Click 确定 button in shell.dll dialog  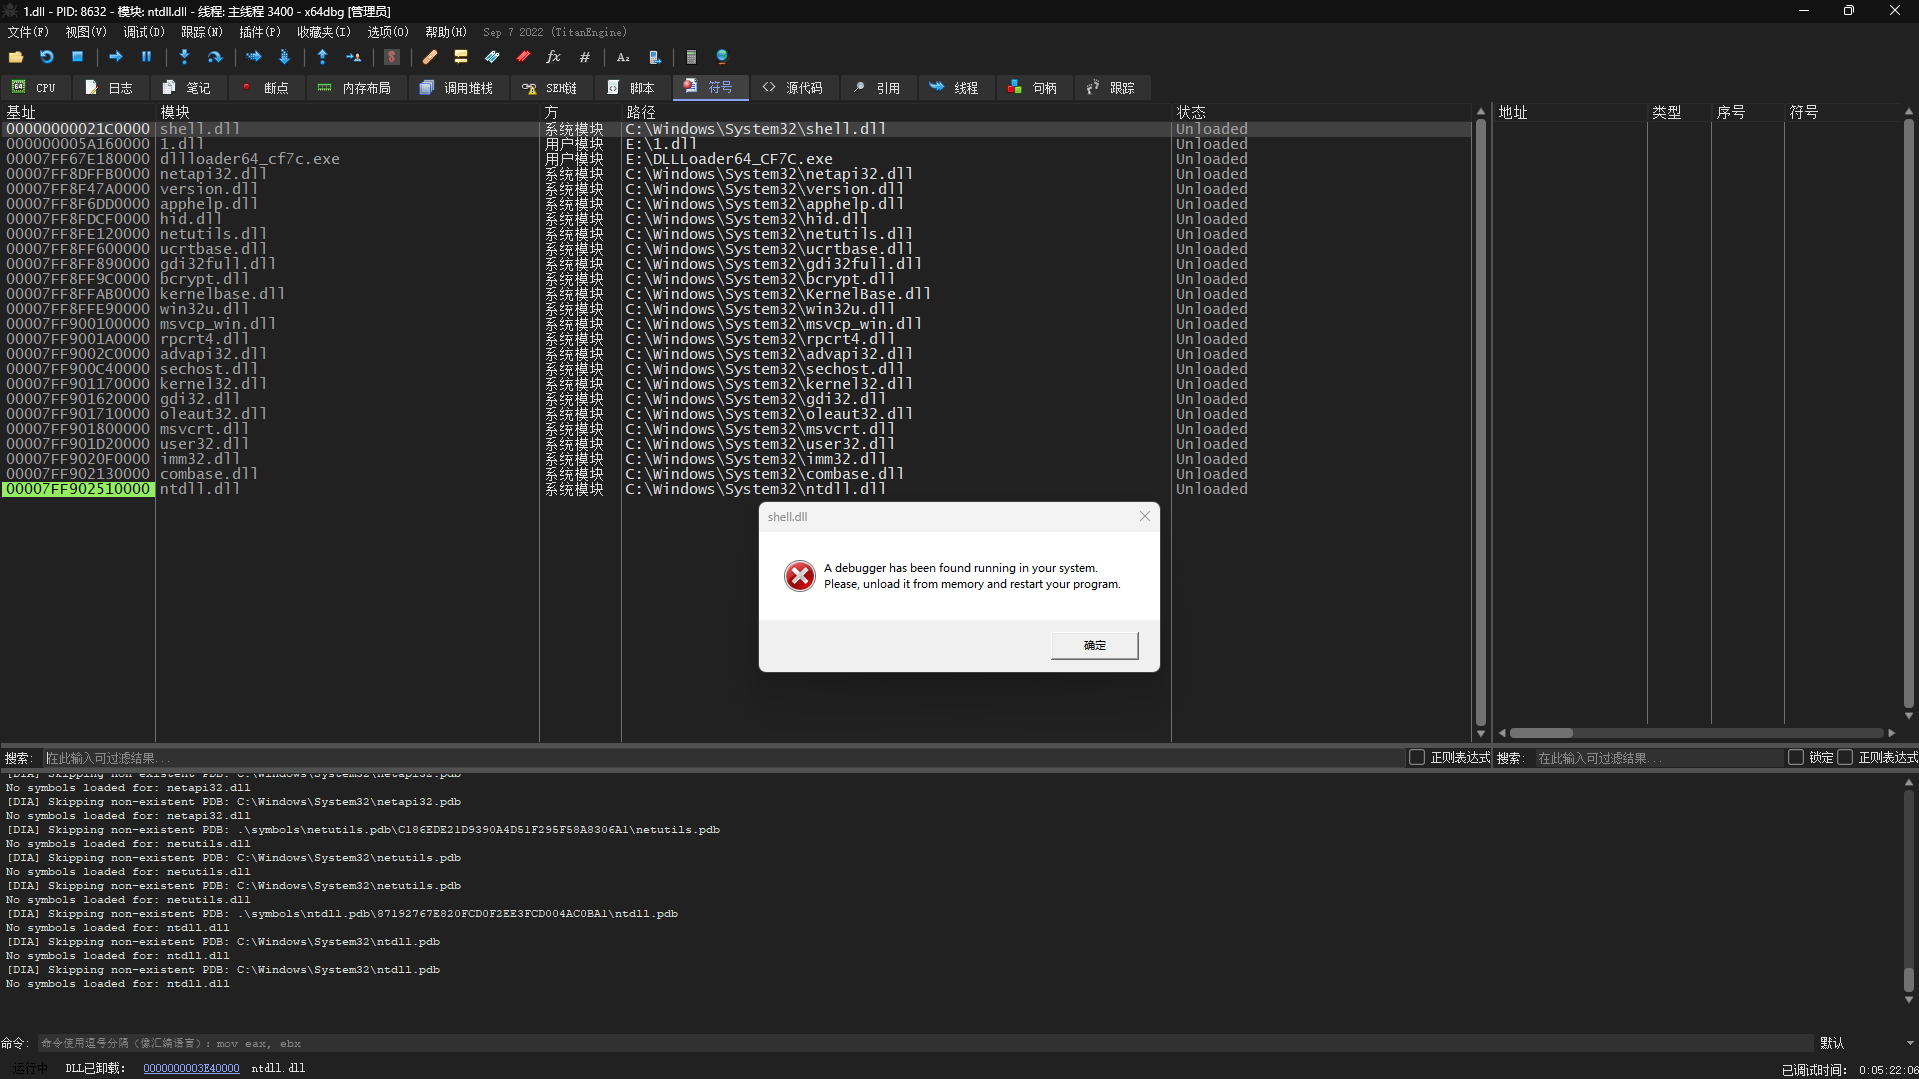1094,646
